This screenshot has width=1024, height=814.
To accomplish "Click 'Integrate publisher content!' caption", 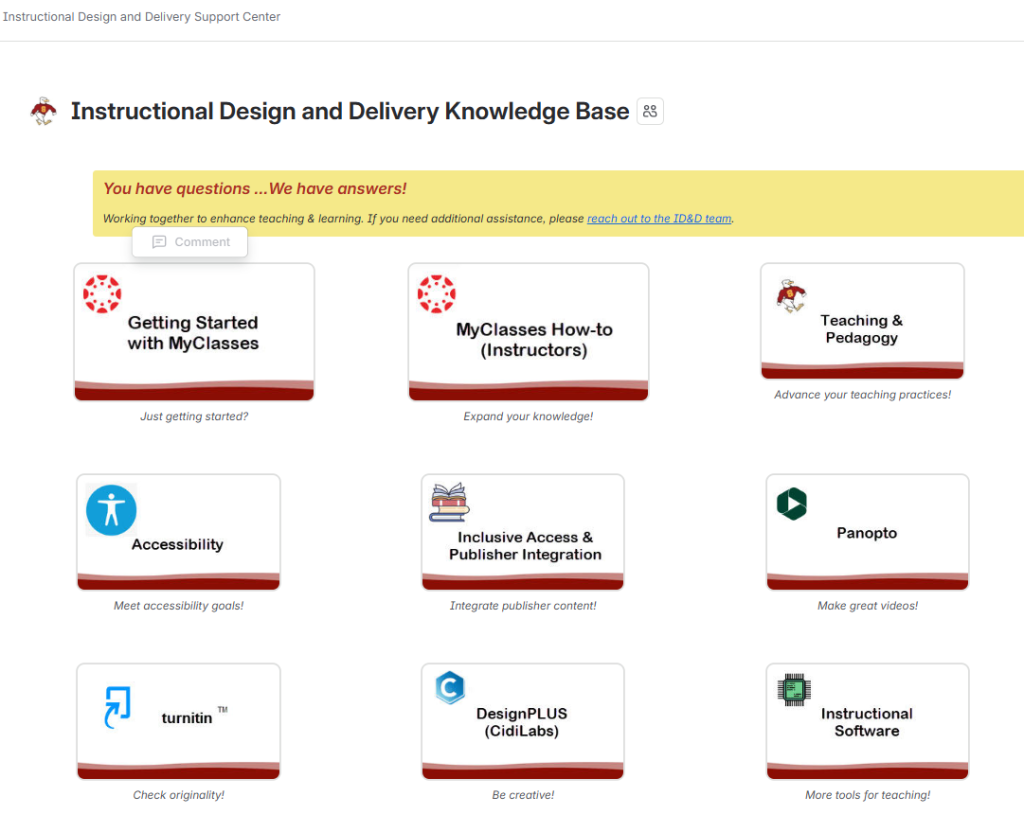I will pos(522,606).
